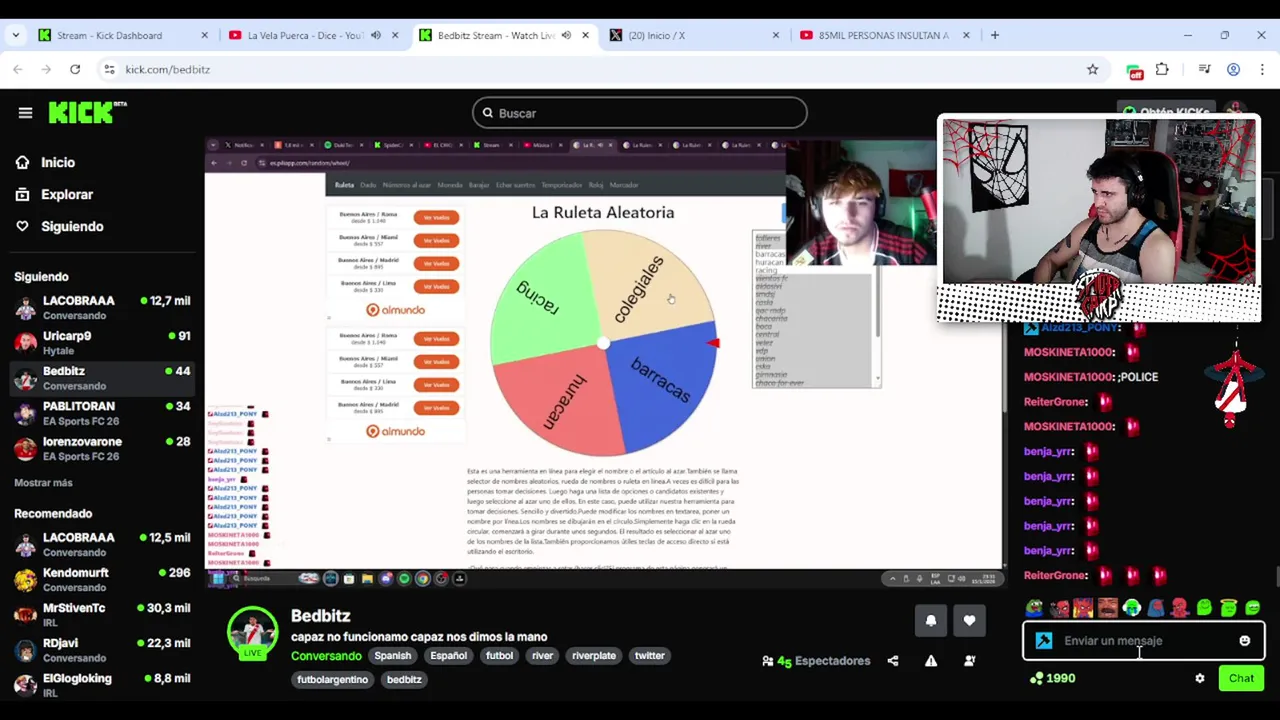1280x720 pixels.
Task: Switch to Stream - Kick Dashboard tab
Action: point(122,35)
